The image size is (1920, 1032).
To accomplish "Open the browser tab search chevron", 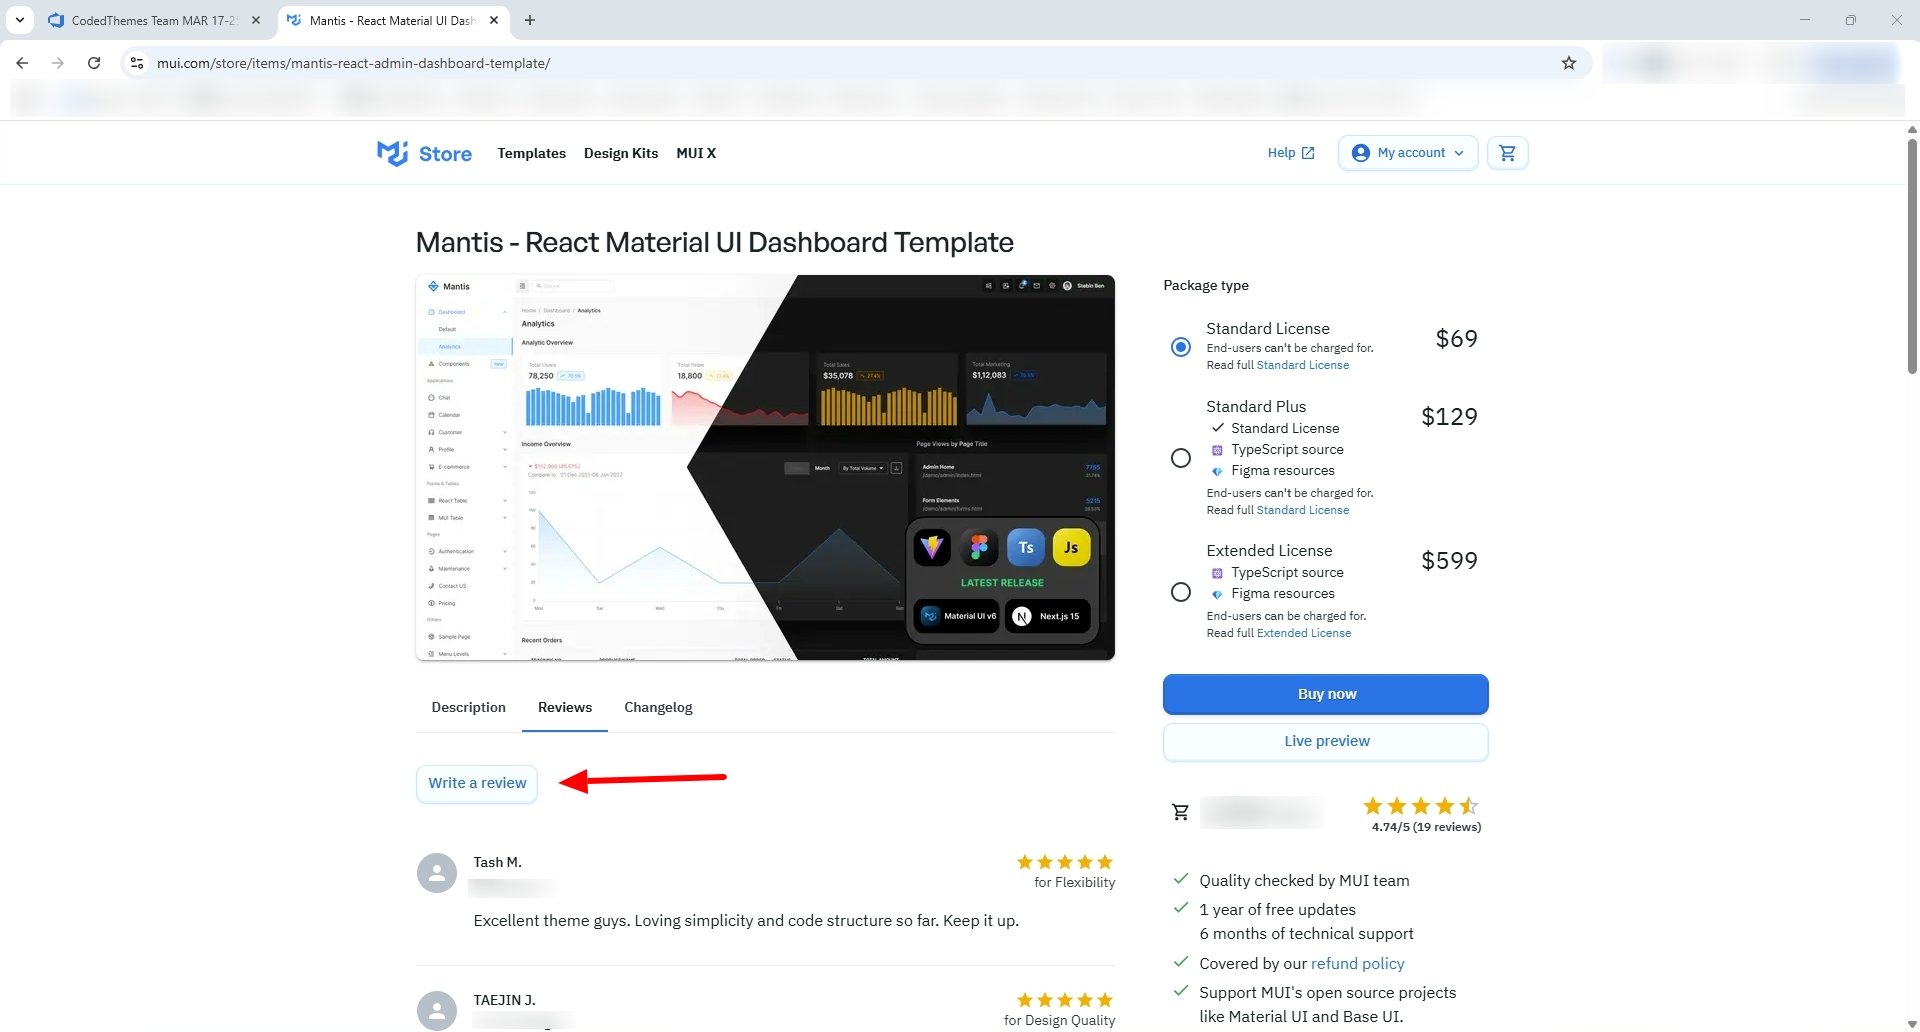I will pos(20,20).
